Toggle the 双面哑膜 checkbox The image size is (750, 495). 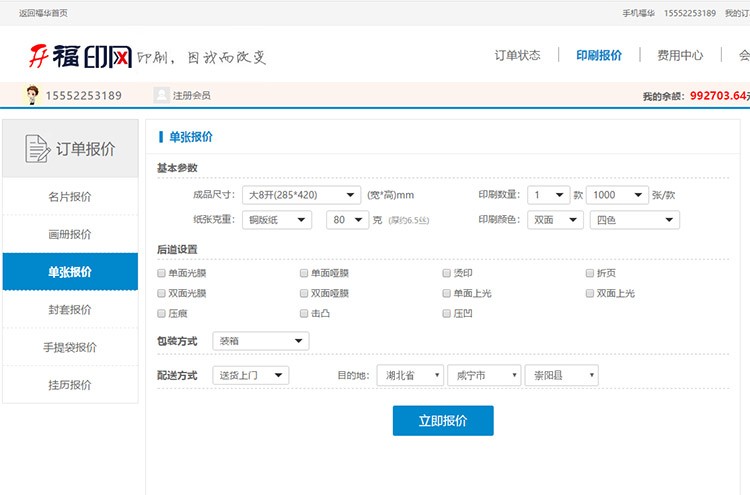pyautogui.click(x=304, y=293)
